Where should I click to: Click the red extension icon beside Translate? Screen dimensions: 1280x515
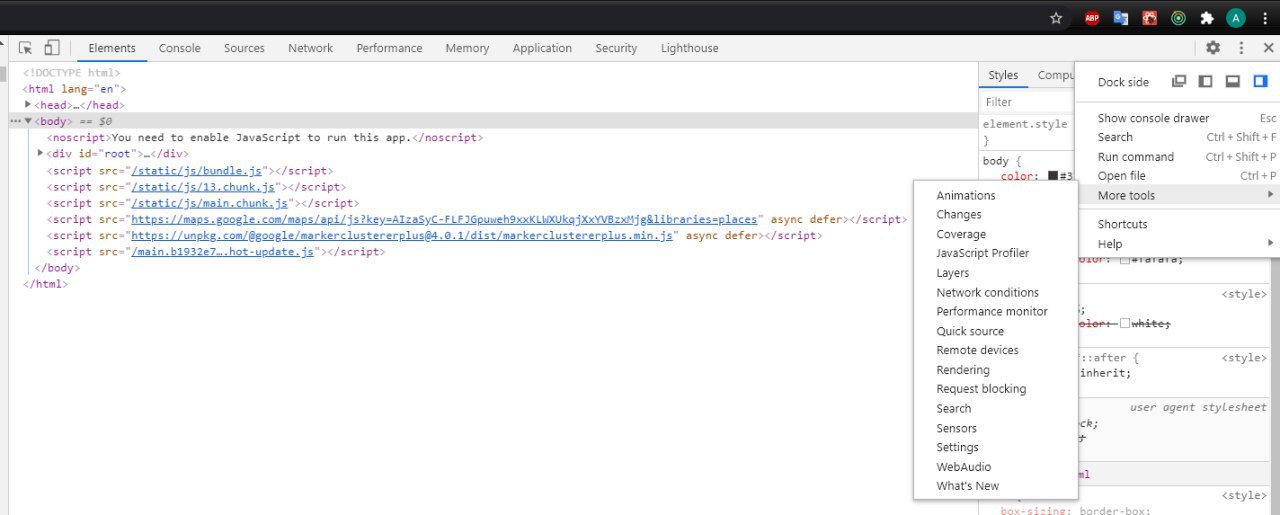pyautogui.click(x=1150, y=17)
